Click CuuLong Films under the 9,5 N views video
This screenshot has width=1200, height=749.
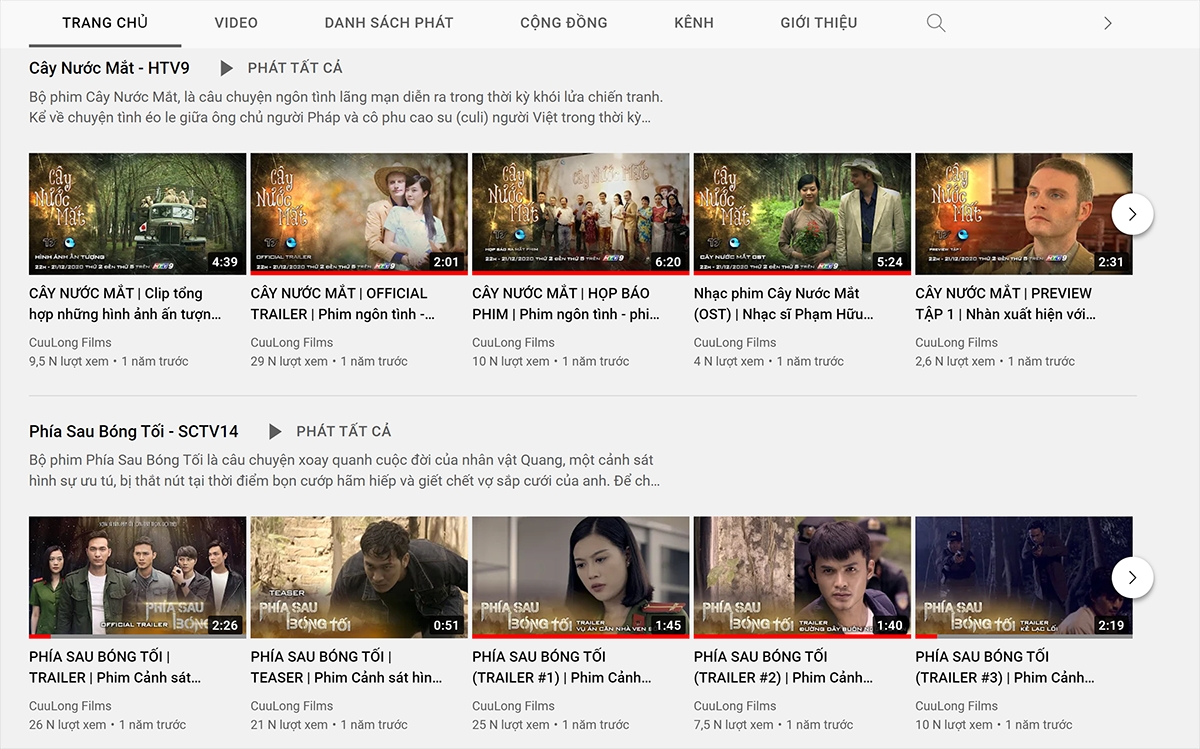(70, 342)
